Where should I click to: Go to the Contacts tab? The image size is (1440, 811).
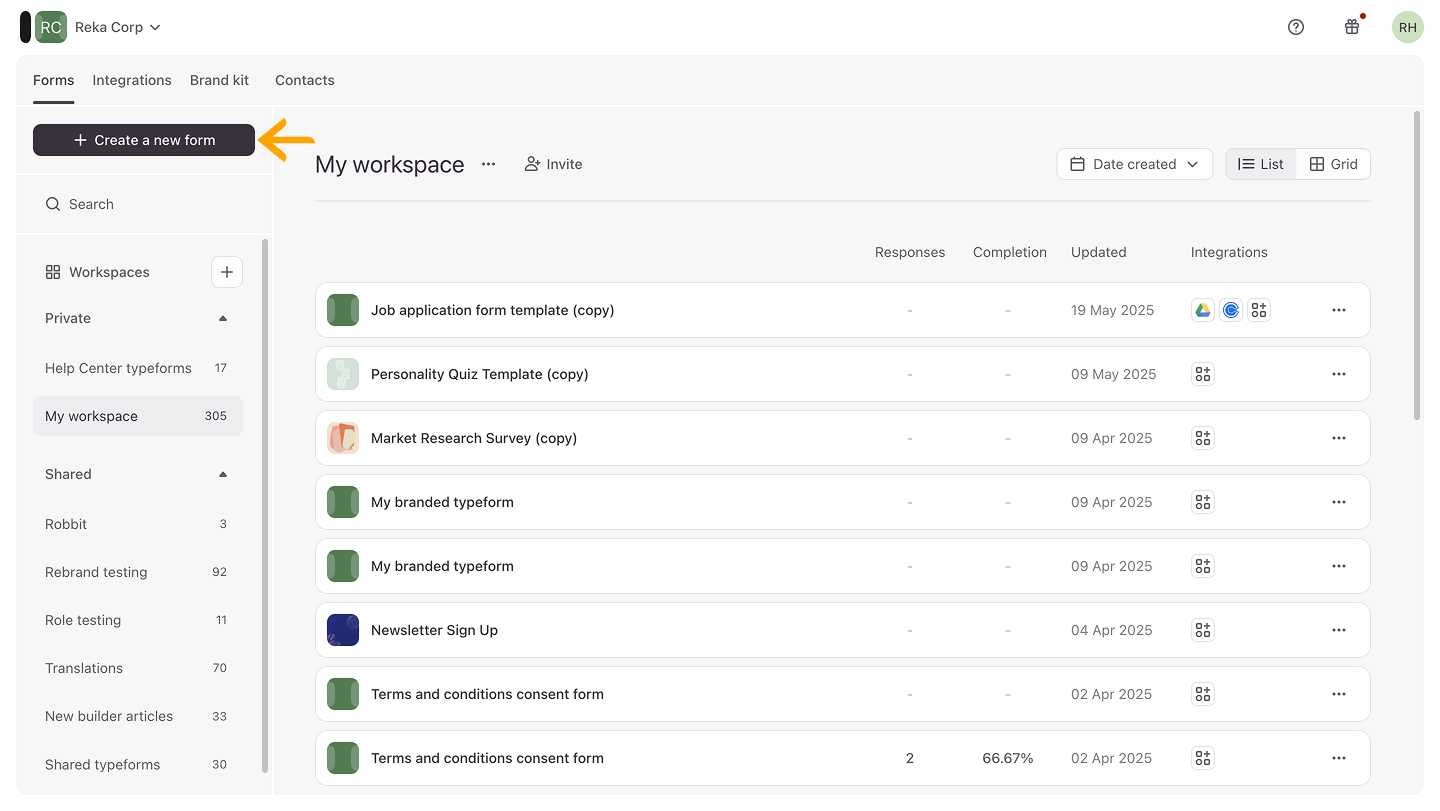tap(305, 80)
